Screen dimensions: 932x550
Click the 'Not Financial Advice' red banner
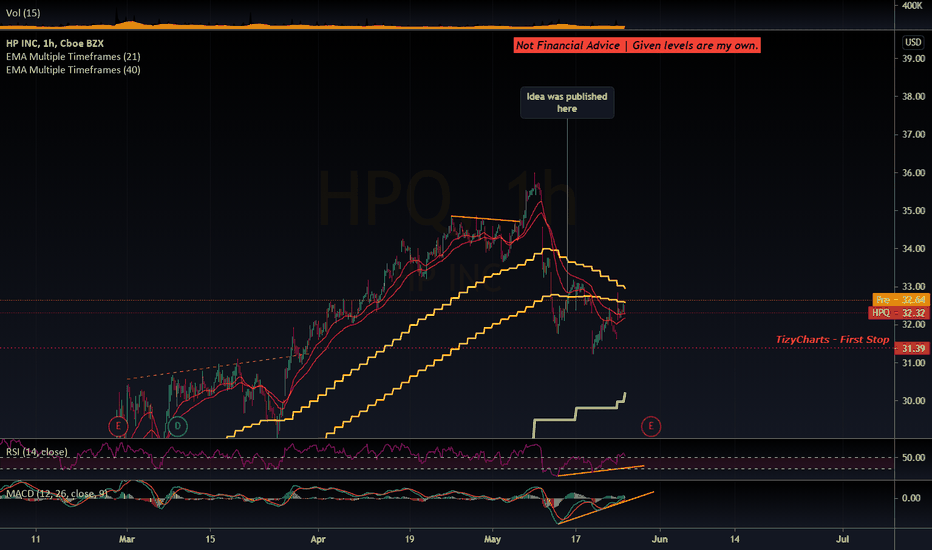[637, 45]
